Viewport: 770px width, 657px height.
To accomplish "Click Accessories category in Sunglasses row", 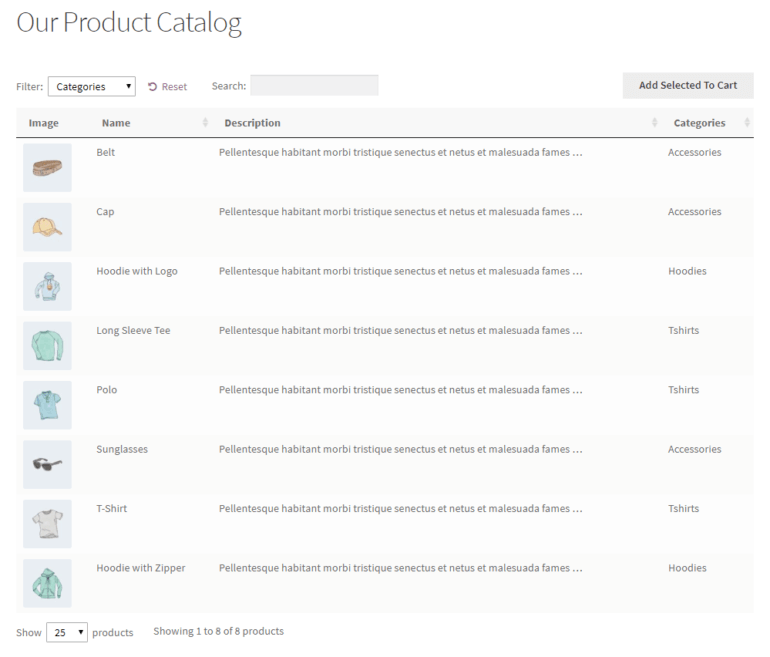I will point(694,449).
